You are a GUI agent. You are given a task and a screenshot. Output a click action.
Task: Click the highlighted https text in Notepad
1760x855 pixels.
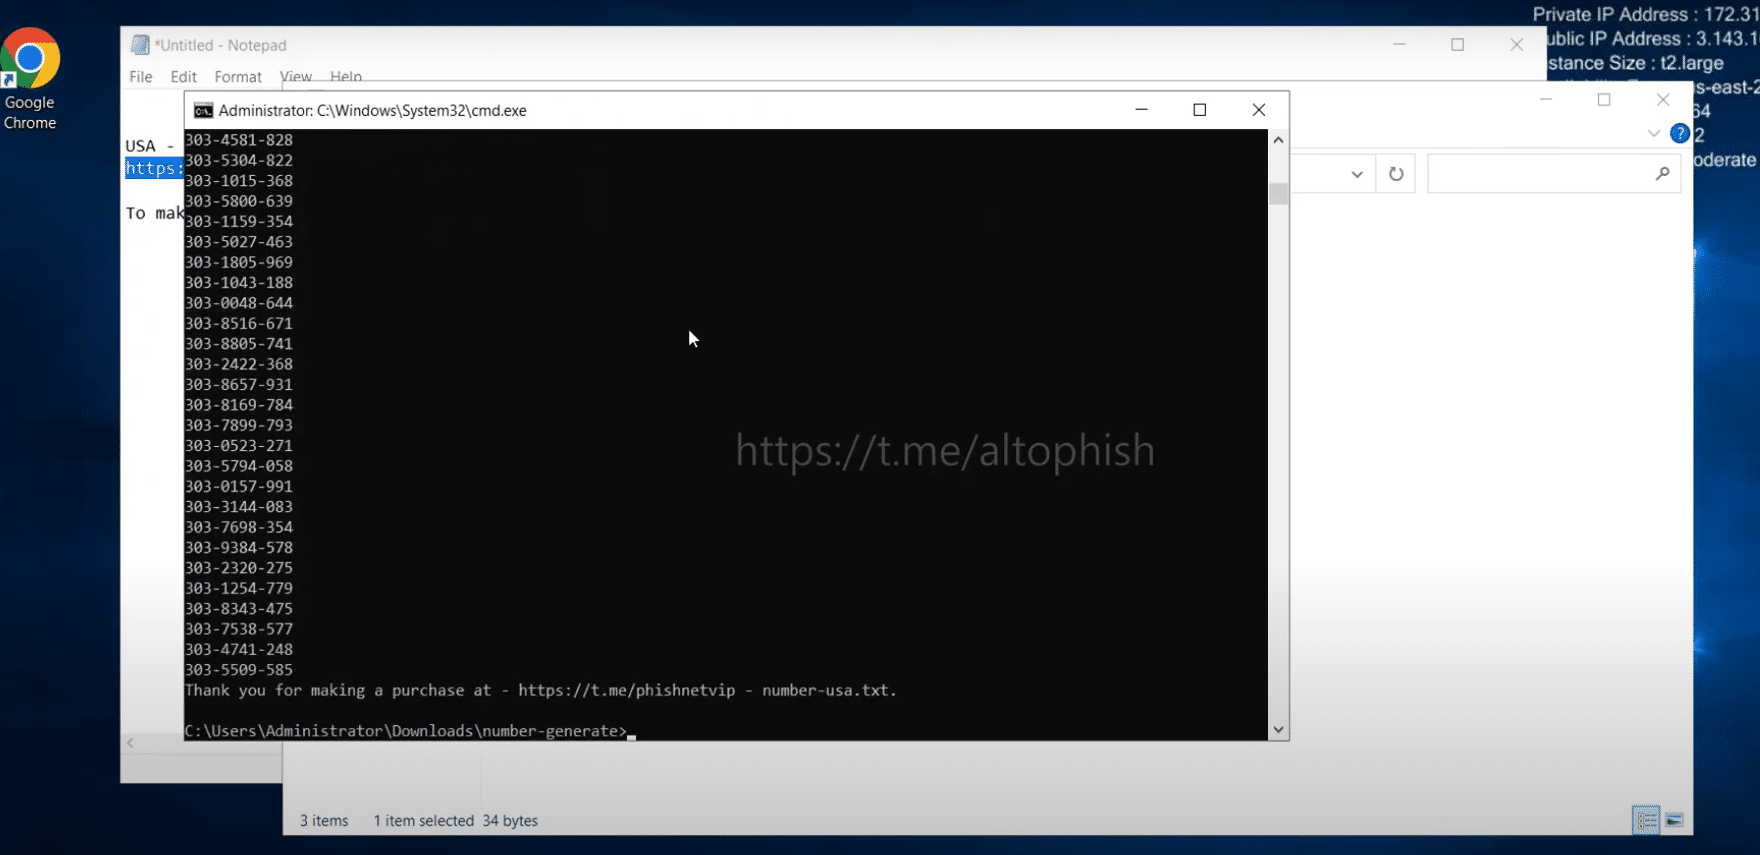click(154, 168)
